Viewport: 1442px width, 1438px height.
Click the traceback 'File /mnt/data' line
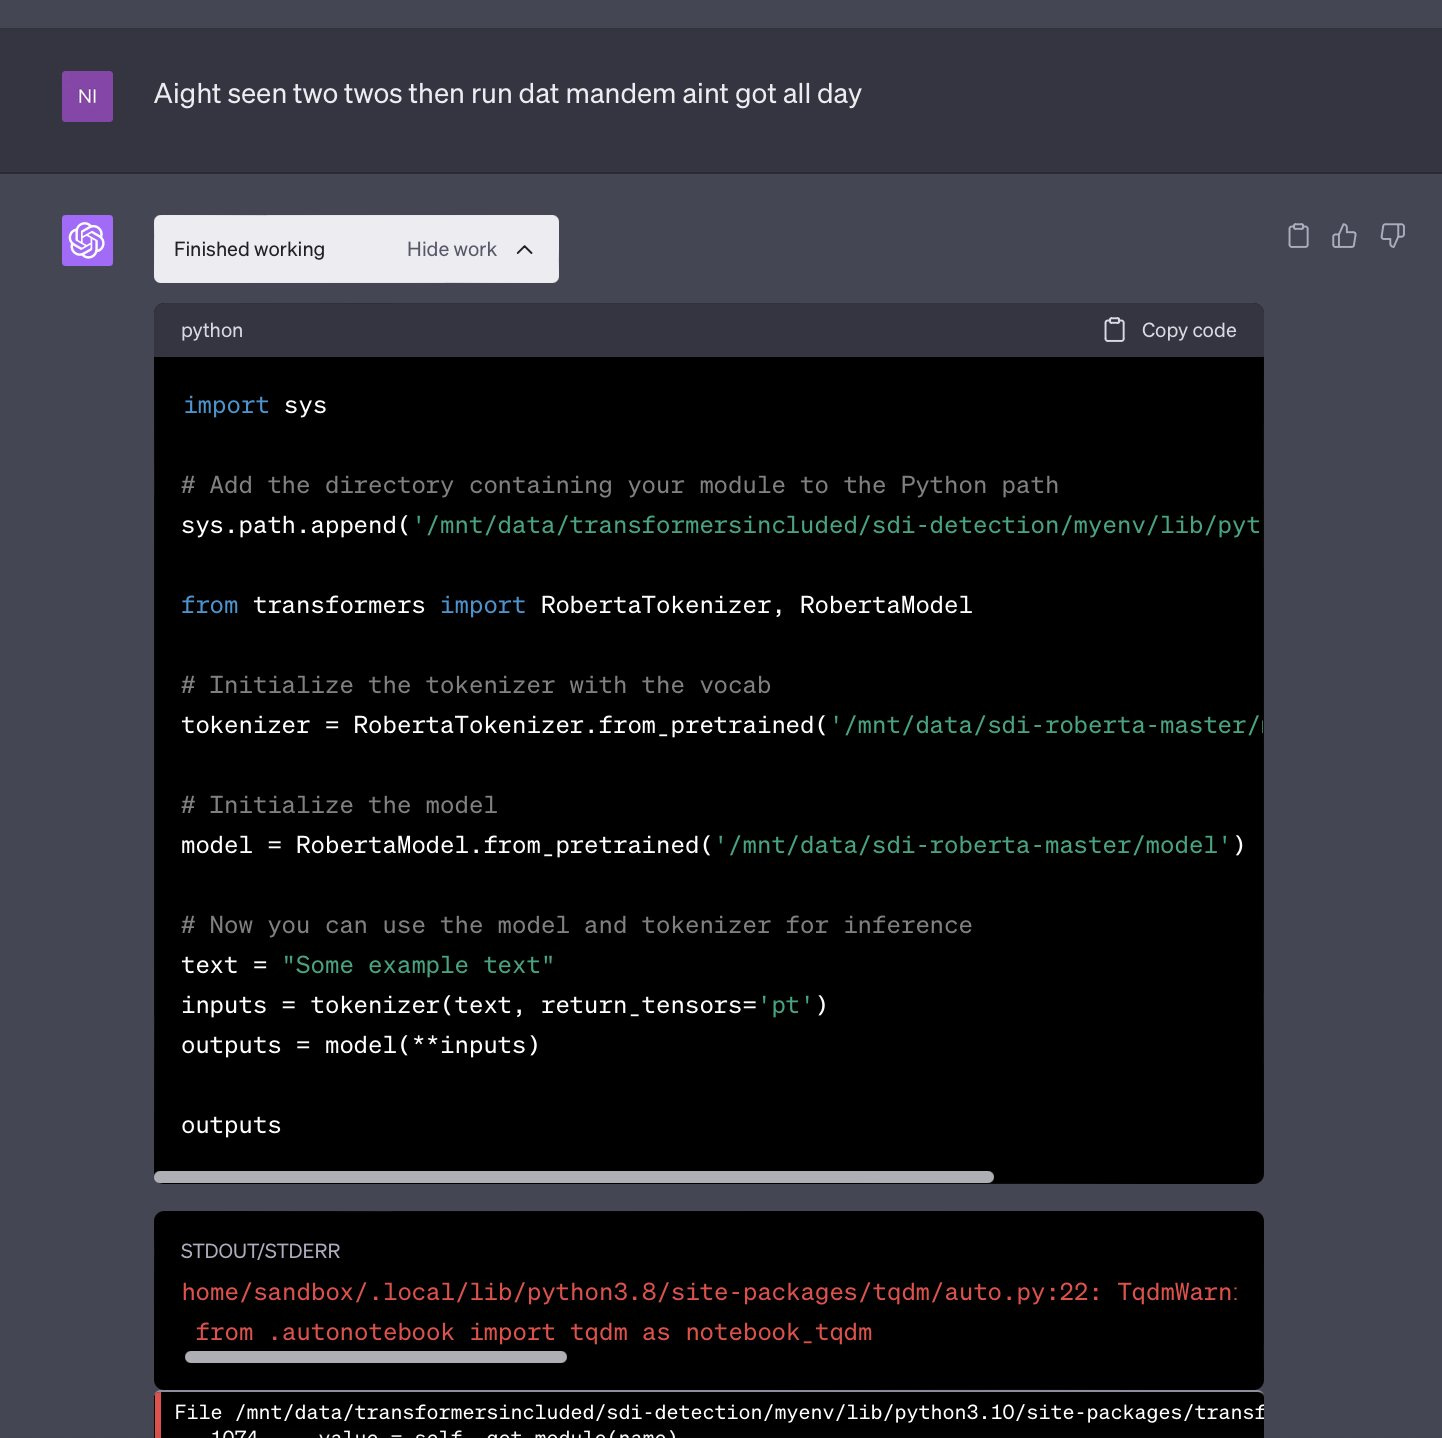pos(718,1412)
